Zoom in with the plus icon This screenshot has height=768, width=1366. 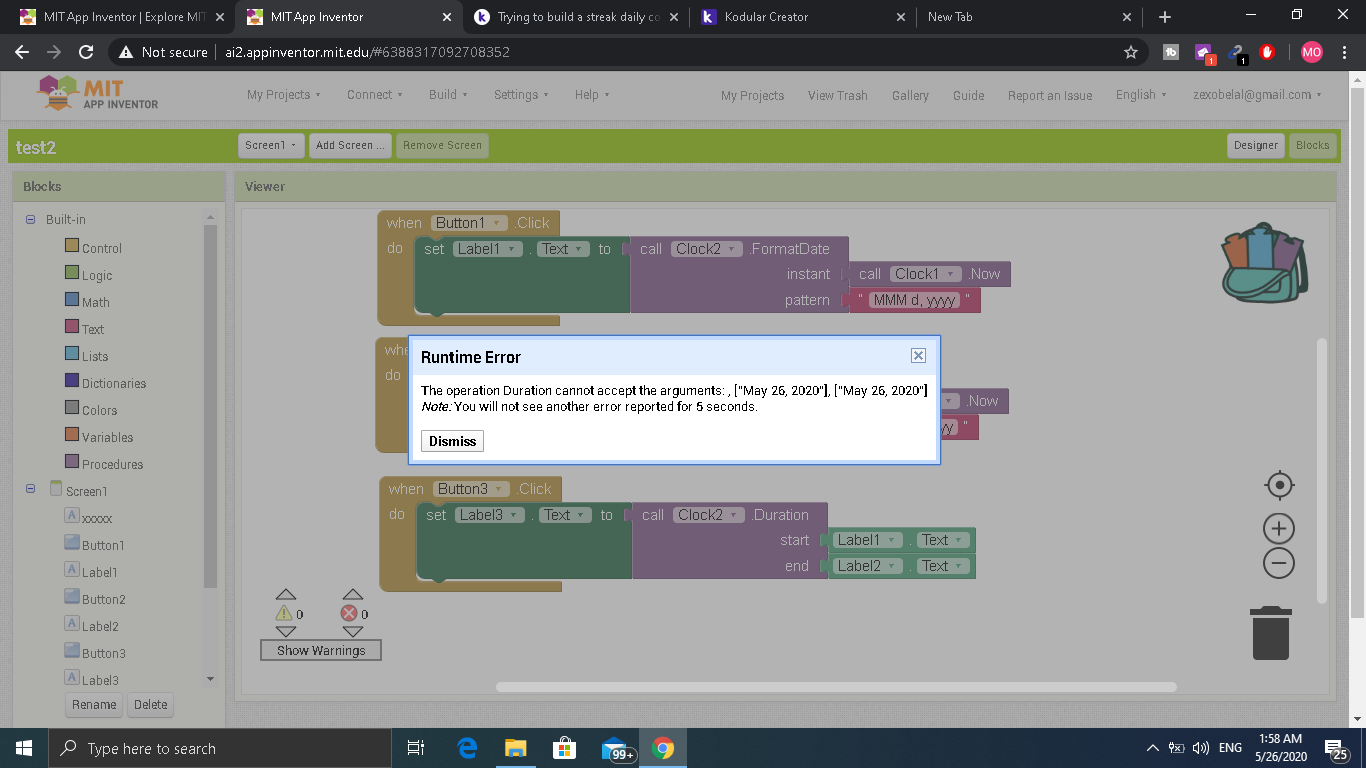1279,528
